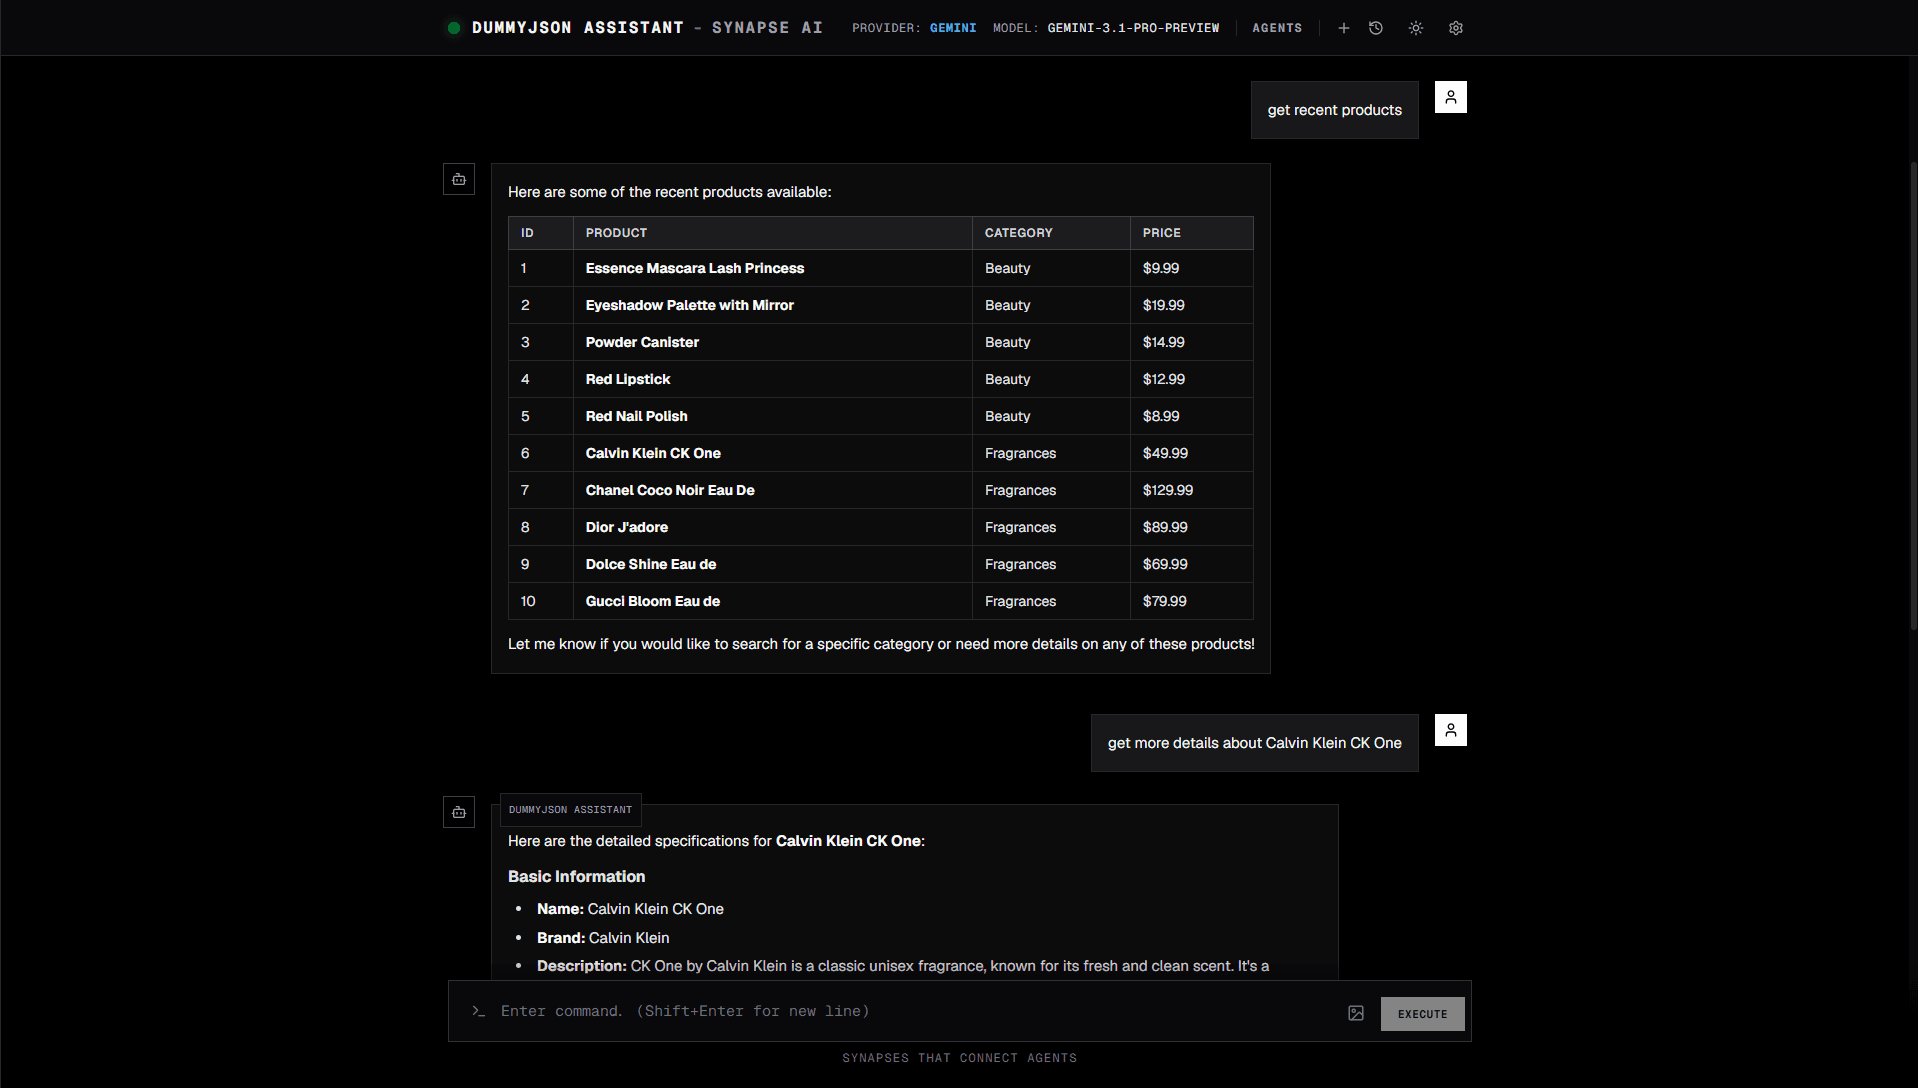Image resolution: width=1918 pixels, height=1088 pixels.
Task: Open the Agents menu
Action: [x=1277, y=28]
